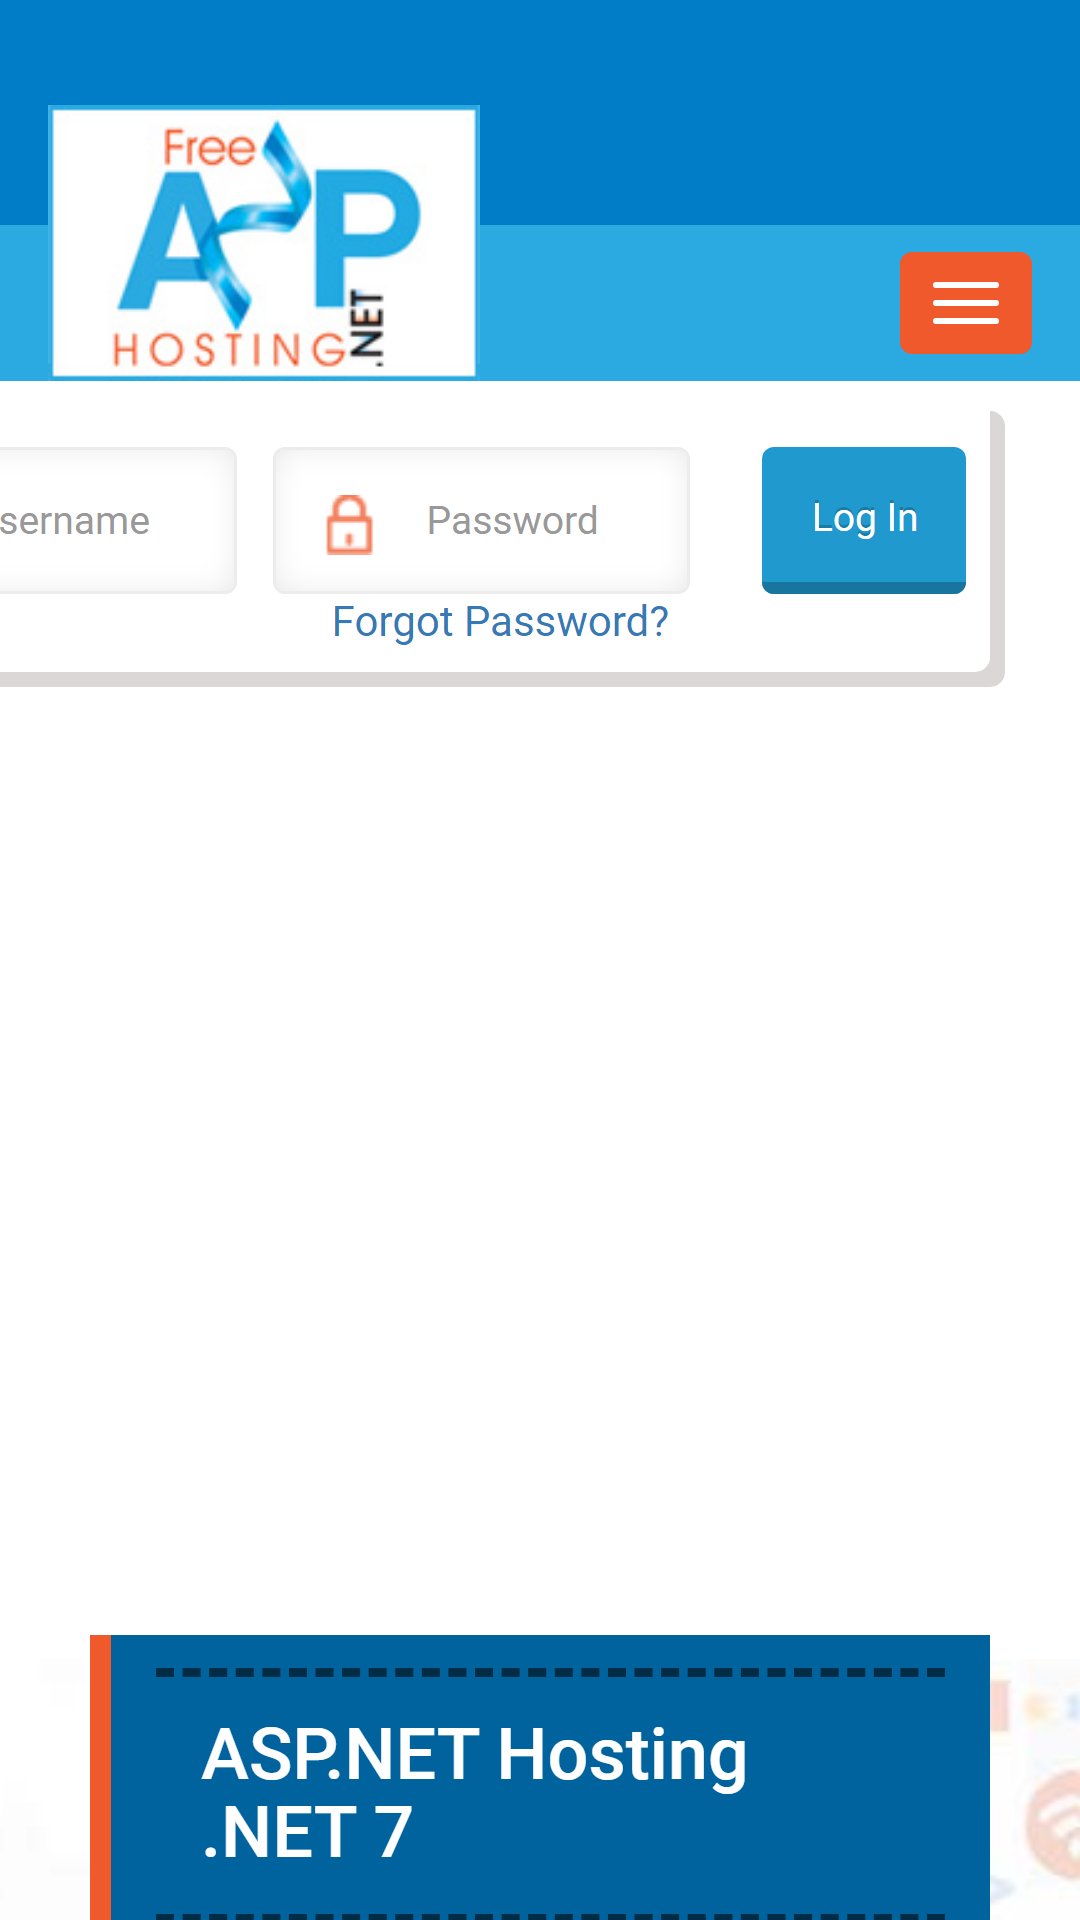Click the orange accent bar on the banner
Image resolution: width=1080 pixels, height=1920 pixels.
click(100, 1777)
